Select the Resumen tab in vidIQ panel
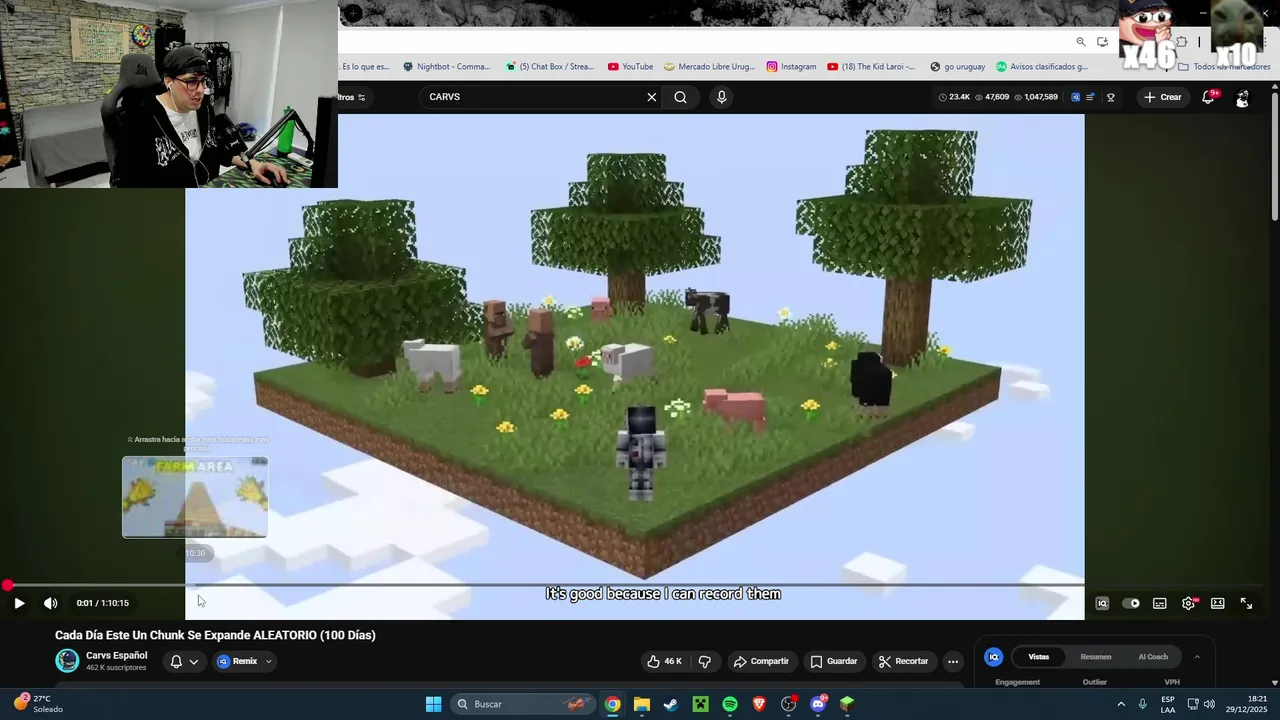Image resolution: width=1280 pixels, height=720 pixels. (1096, 657)
